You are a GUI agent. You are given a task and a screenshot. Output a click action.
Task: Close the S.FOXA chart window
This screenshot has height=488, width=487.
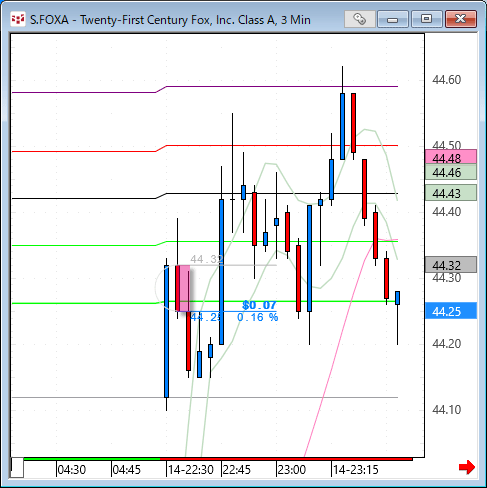click(461, 19)
